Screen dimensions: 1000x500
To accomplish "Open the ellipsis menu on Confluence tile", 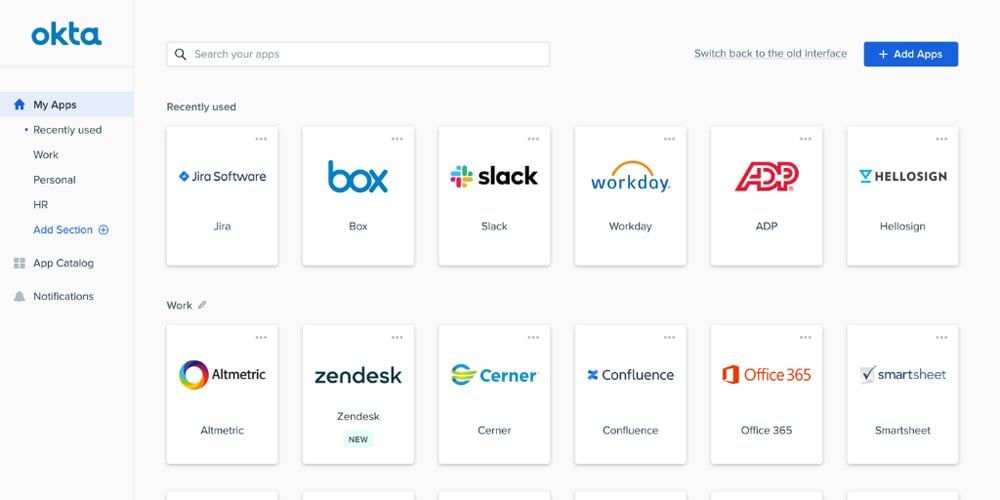I will pos(669,338).
